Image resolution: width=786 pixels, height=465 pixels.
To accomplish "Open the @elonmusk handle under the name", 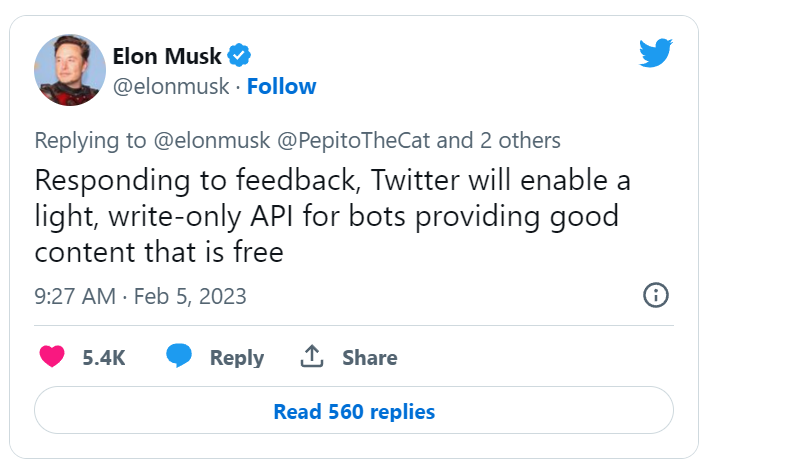I will (x=170, y=86).
